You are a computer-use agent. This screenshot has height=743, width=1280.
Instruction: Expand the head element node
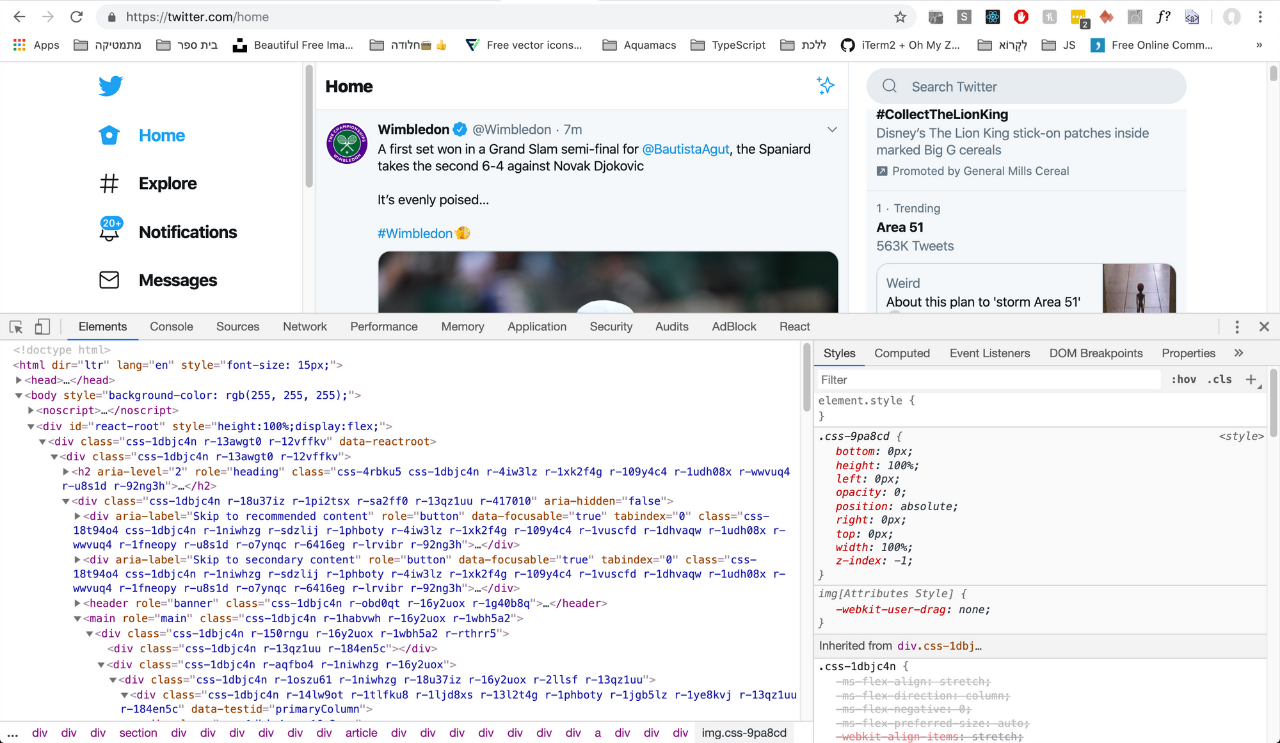point(19,380)
